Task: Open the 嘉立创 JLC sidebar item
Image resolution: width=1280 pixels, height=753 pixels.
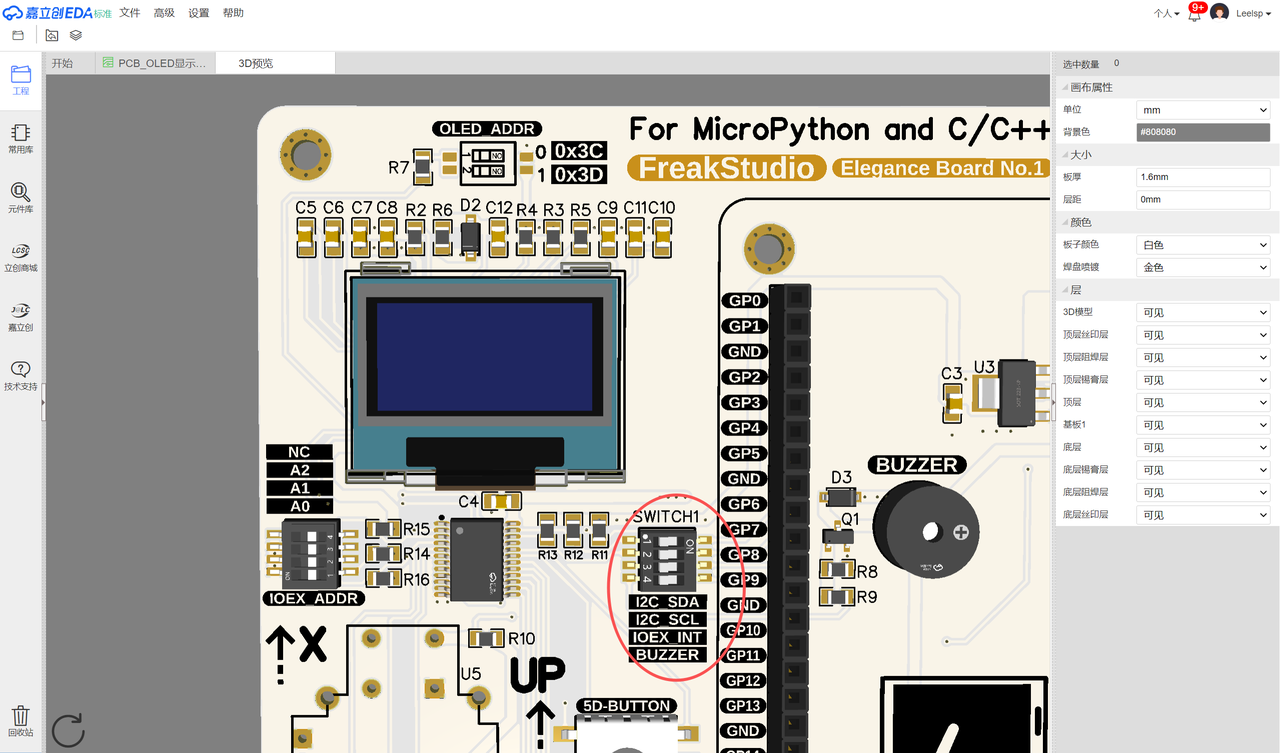Action: (21, 316)
